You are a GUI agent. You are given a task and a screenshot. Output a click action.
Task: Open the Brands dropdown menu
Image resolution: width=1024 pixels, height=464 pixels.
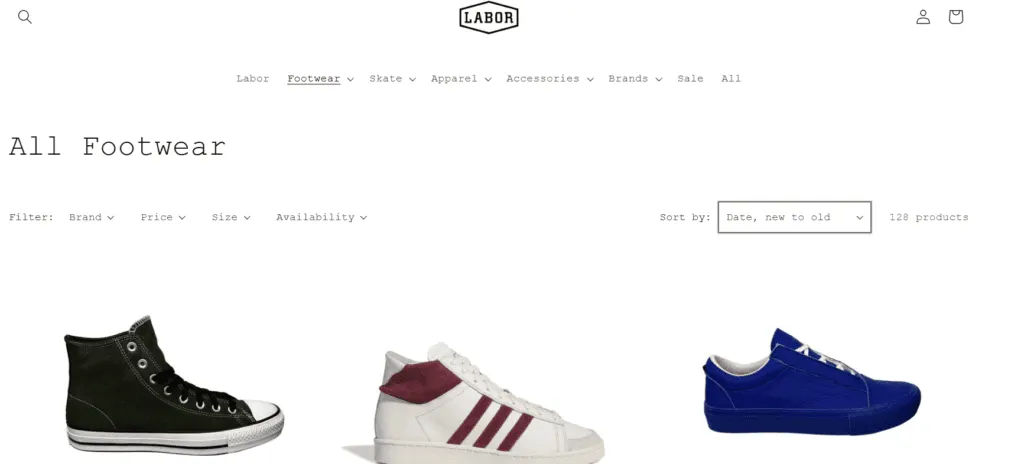[x=635, y=78]
